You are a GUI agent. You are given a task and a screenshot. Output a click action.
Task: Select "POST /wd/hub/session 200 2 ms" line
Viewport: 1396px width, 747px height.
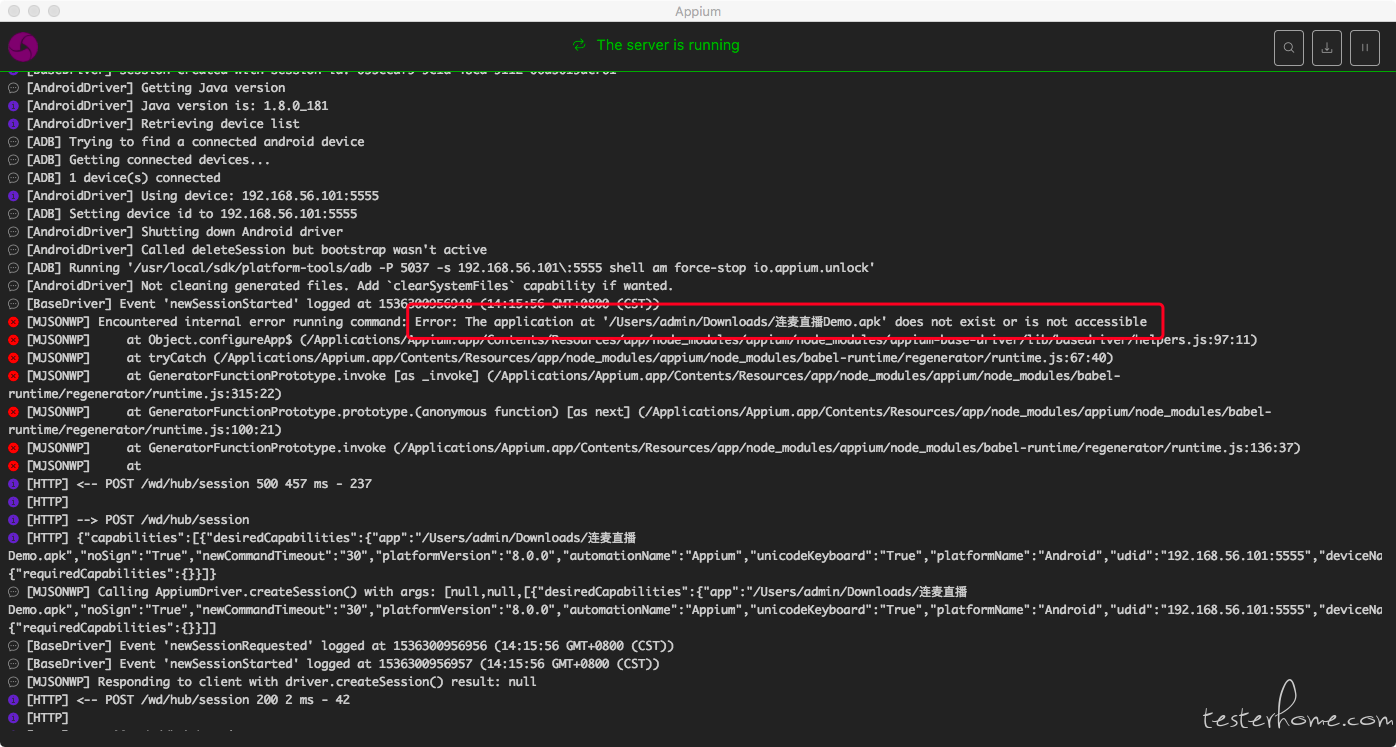click(x=188, y=699)
